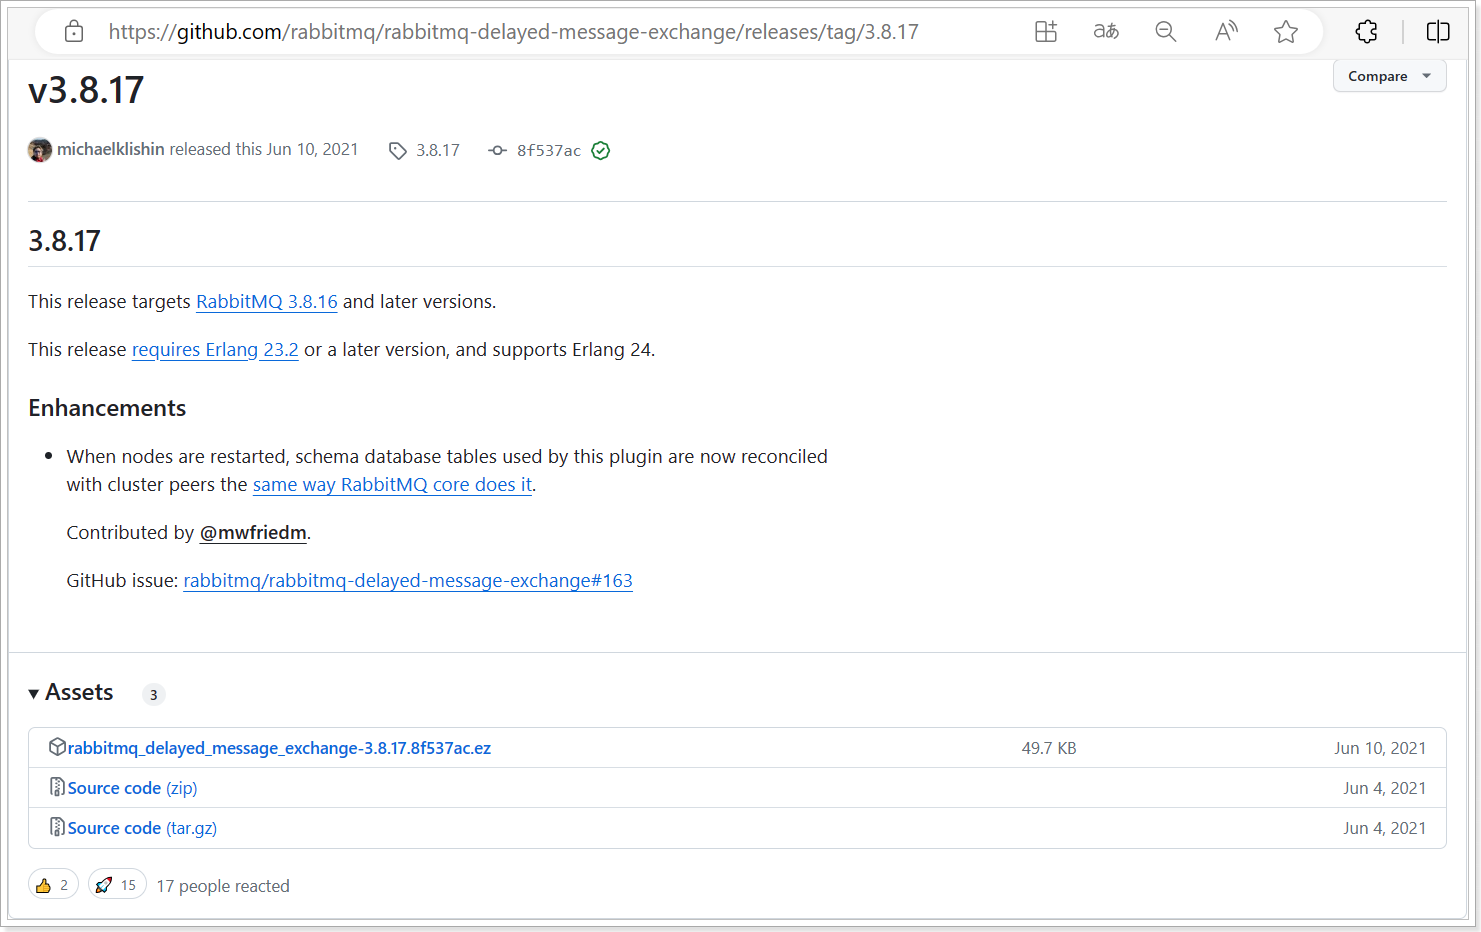Click the package icon for .ez asset

tap(57, 747)
